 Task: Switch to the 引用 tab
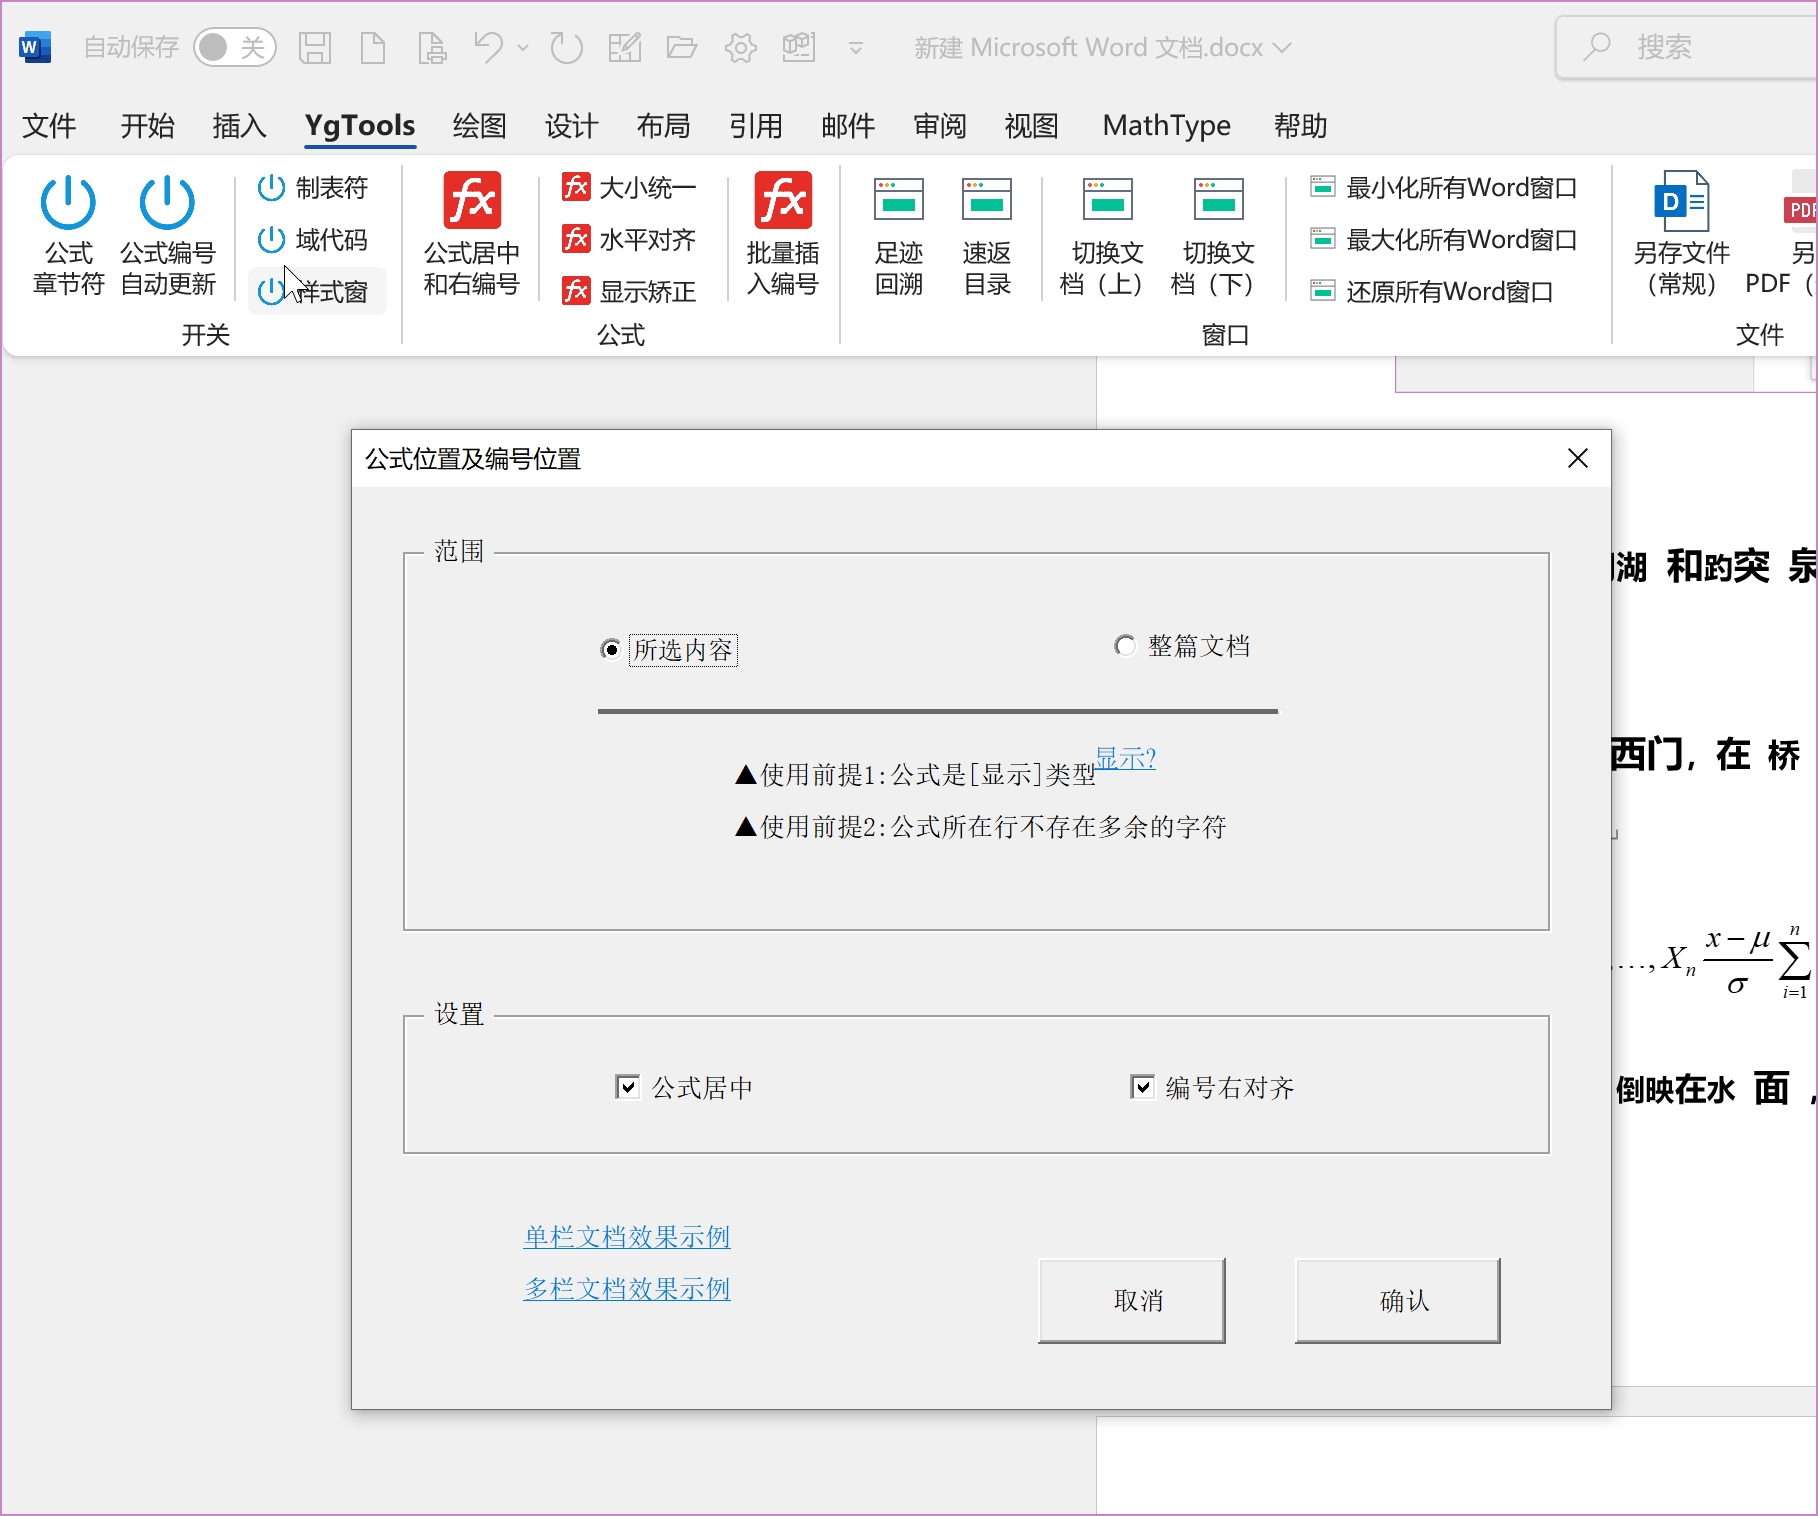click(756, 126)
